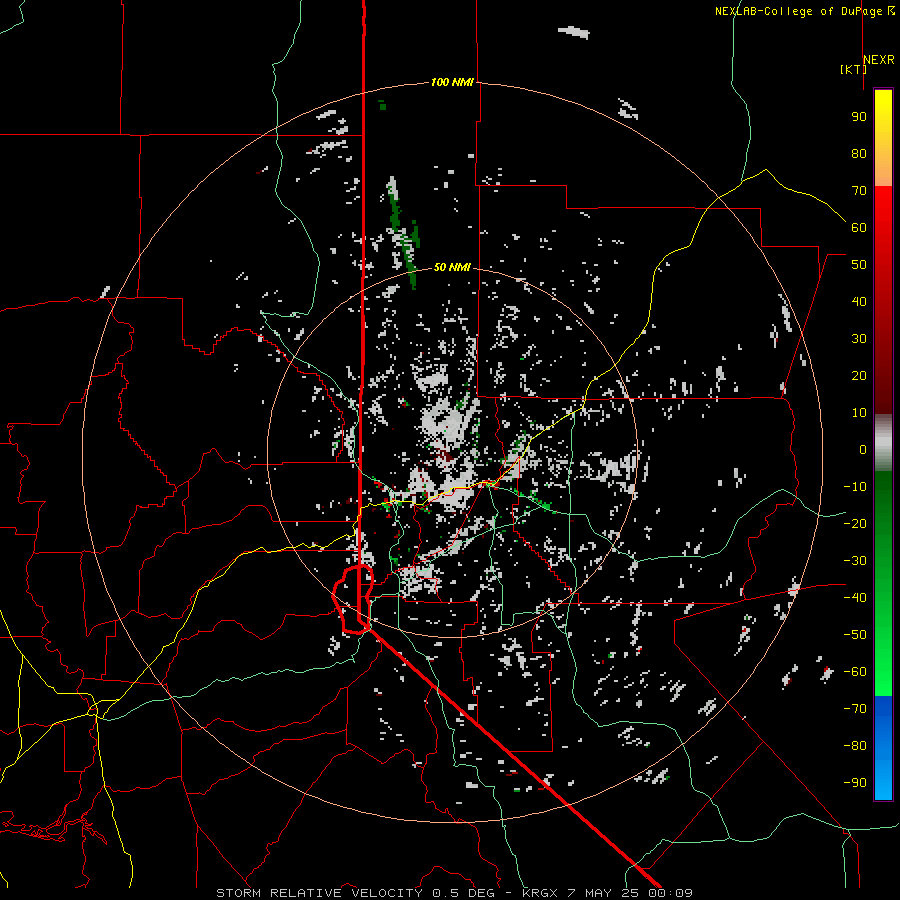Screen dimensions: 900x900
Task: Click the 80 value on the velocity scale
Action: 859,153
